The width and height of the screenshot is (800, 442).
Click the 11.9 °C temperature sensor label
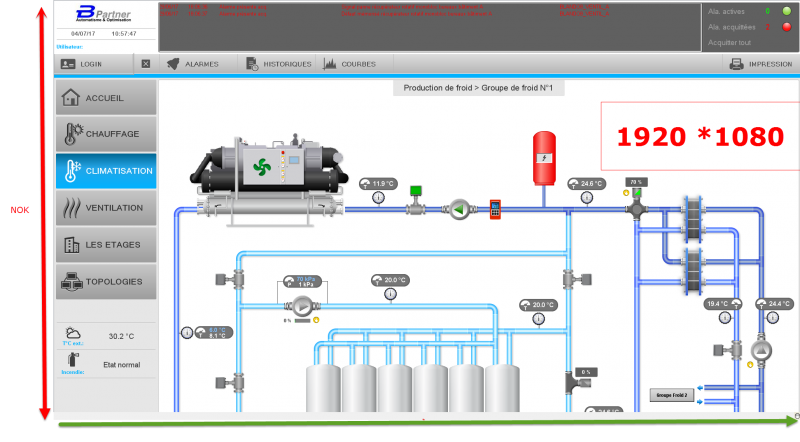[379, 184]
